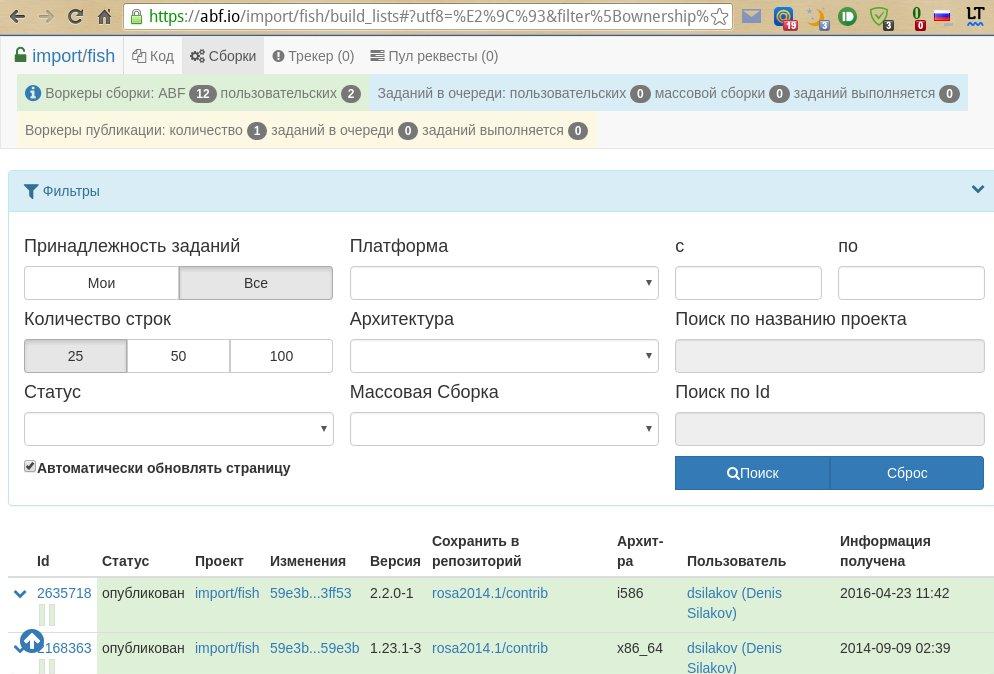Open the mail envelope extension icon

coord(751,17)
